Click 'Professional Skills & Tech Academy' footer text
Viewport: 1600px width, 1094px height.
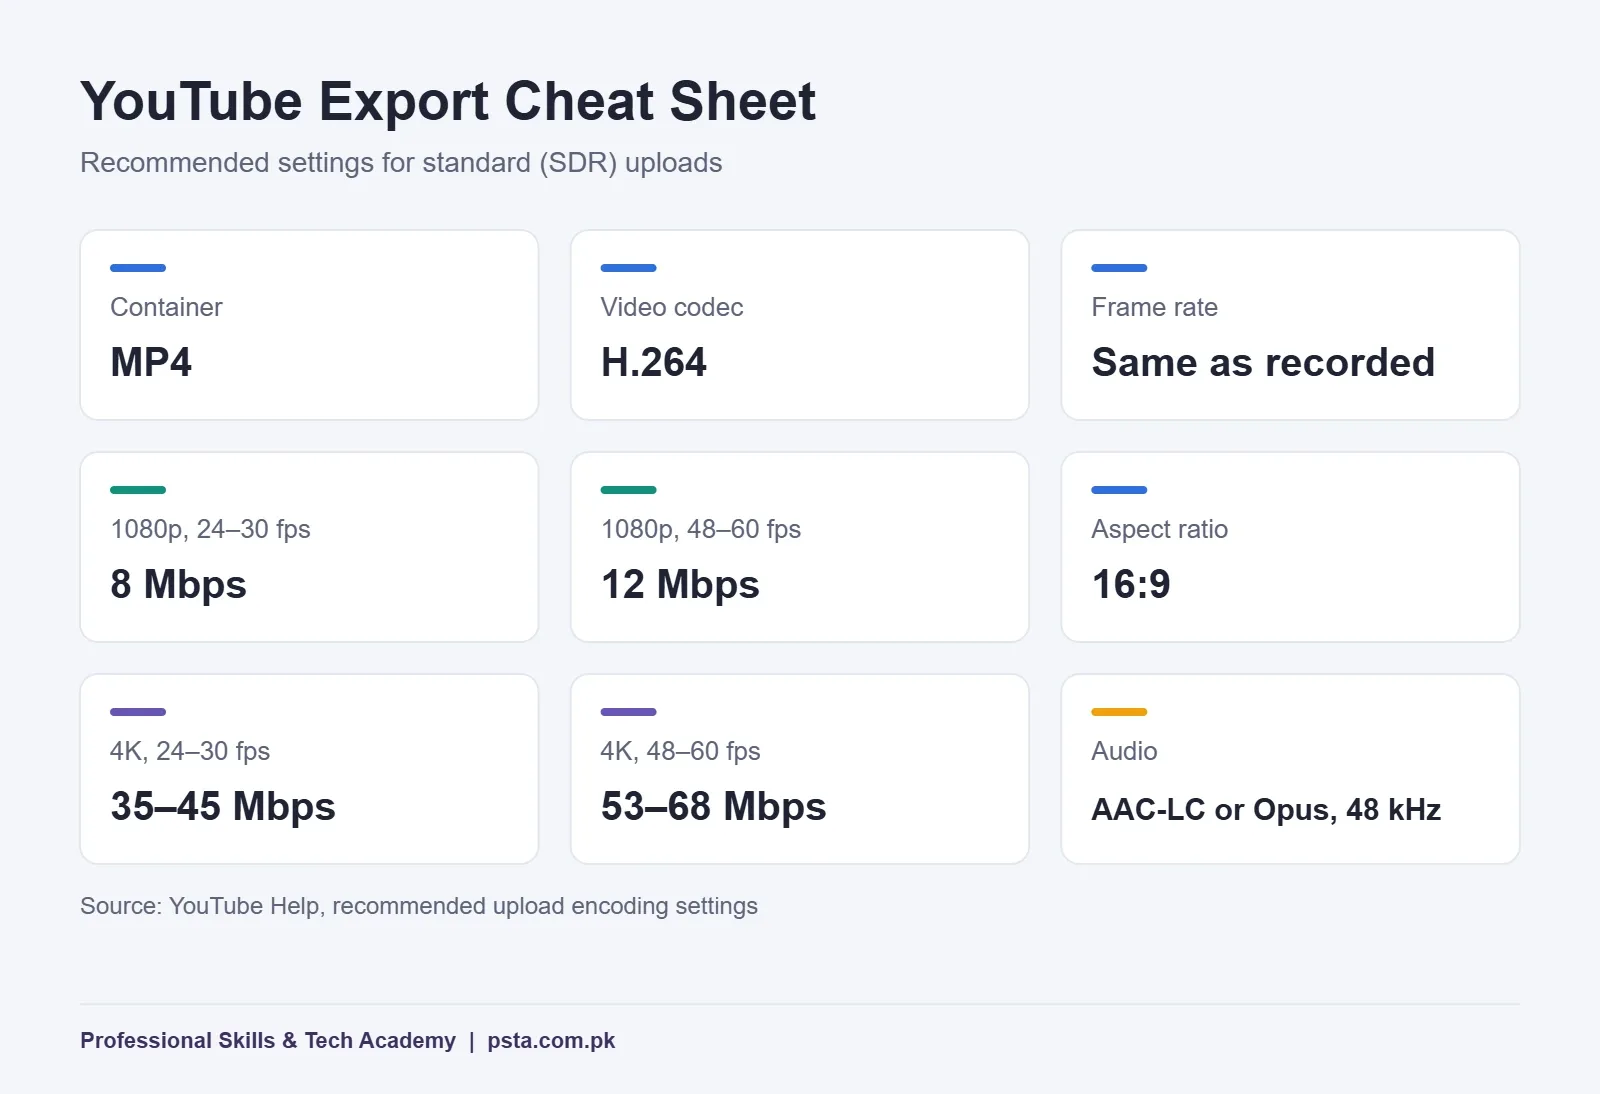click(x=268, y=1041)
